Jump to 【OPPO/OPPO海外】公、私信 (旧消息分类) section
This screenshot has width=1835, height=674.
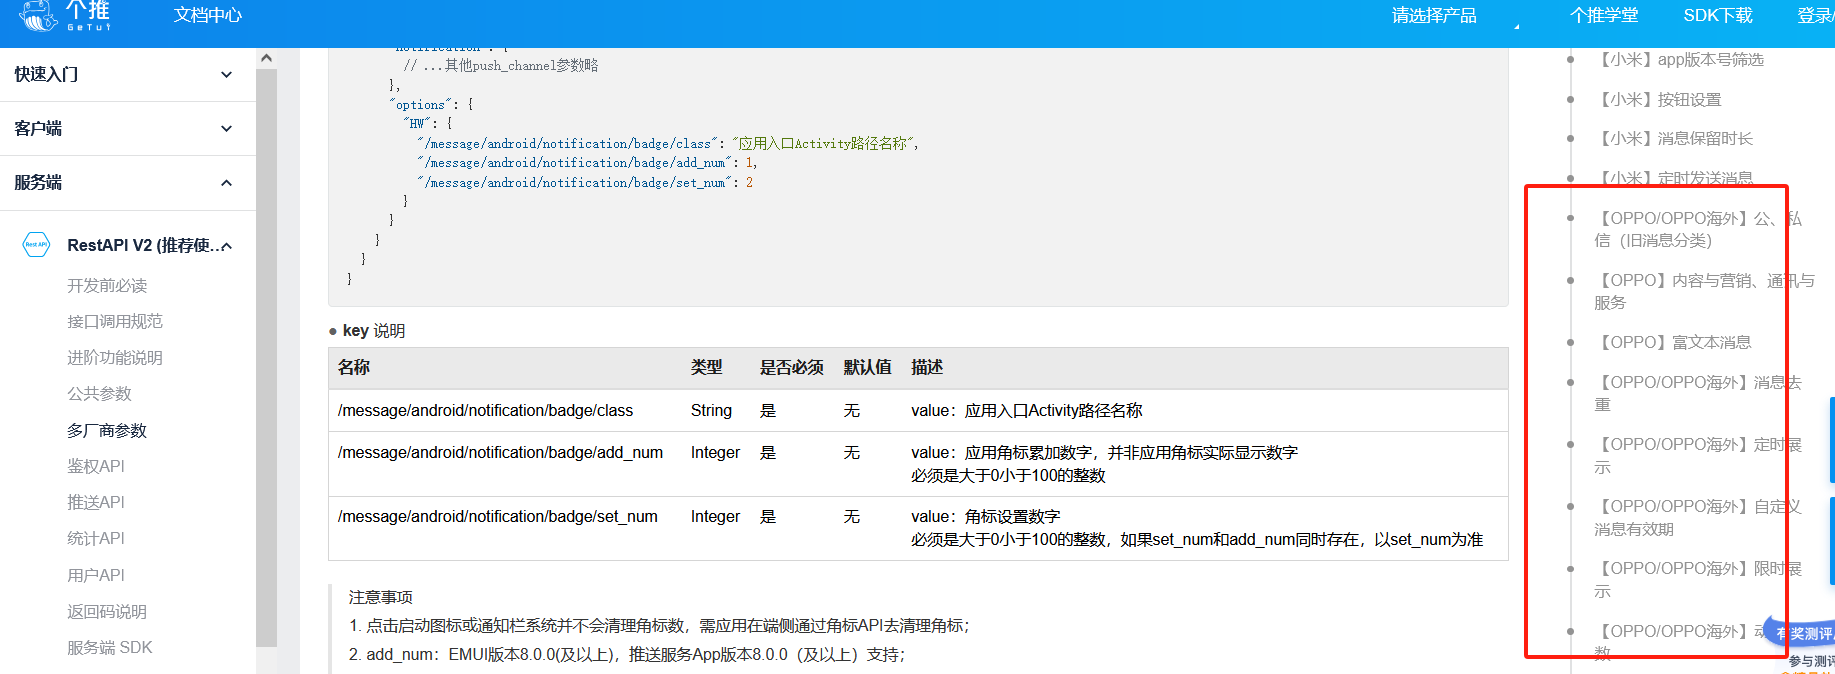[x=1697, y=229]
